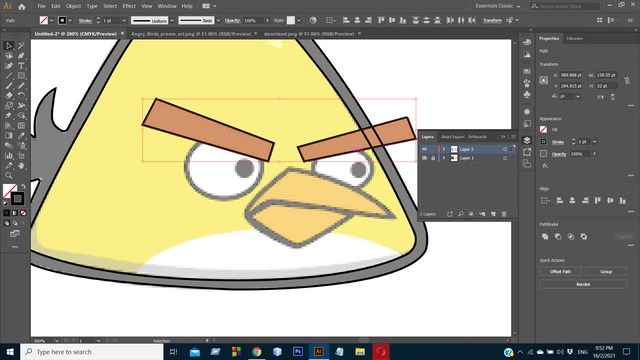Click Fill swatch in Appearance section

click(544, 129)
